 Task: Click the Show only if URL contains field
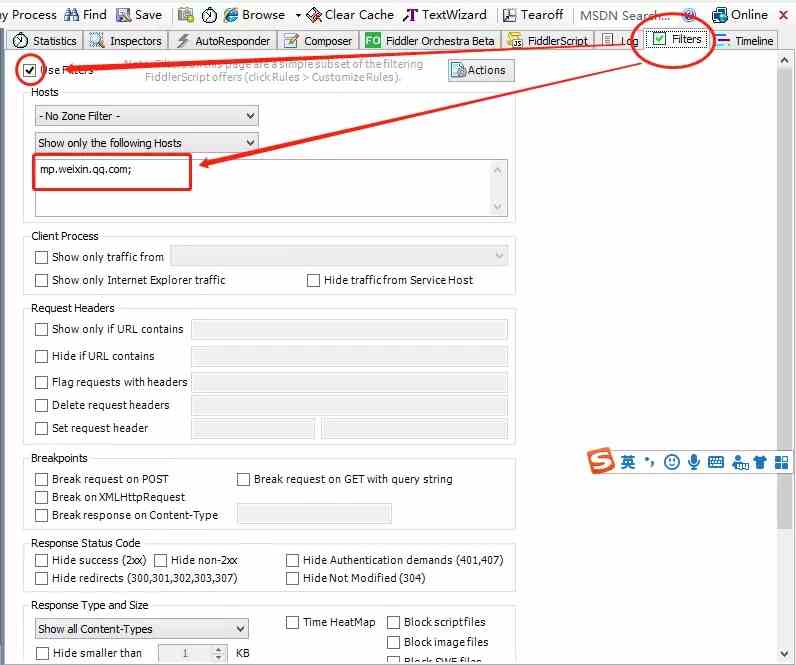(349, 329)
